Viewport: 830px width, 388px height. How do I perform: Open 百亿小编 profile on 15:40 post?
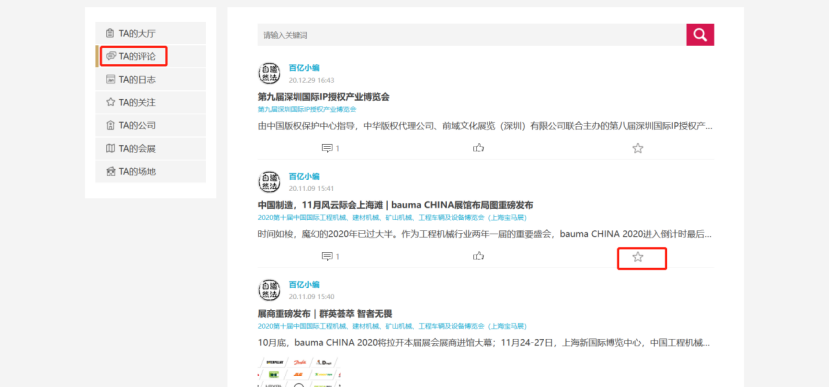click(x=304, y=284)
